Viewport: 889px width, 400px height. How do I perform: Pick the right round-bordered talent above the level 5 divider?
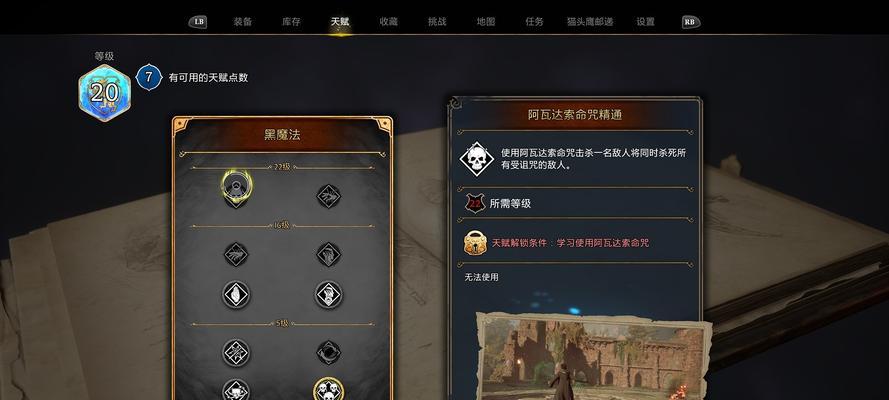pos(328,295)
